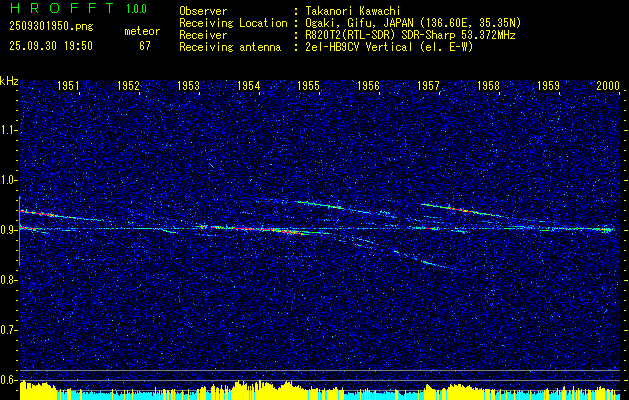
Task: Click the 1.1 kHz axis label
Action: point(9,130)
